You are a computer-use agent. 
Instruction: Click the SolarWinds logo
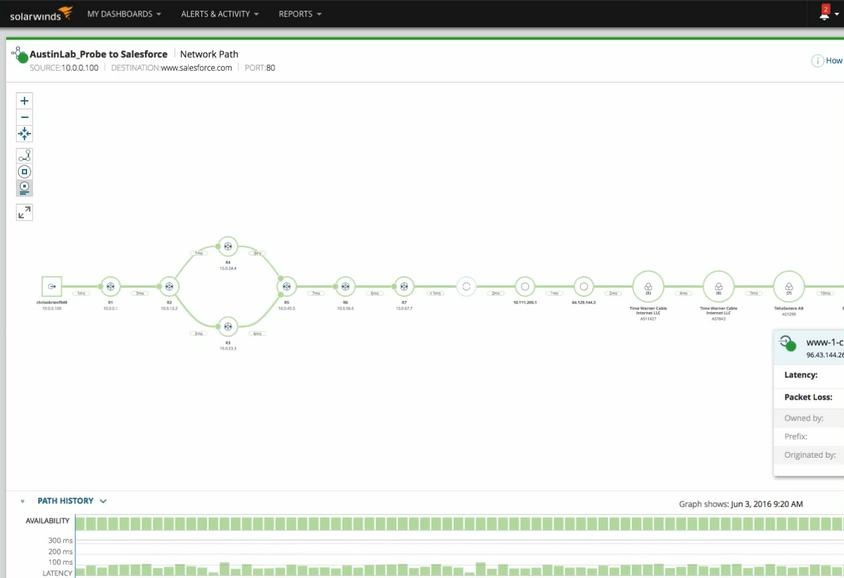41,13
